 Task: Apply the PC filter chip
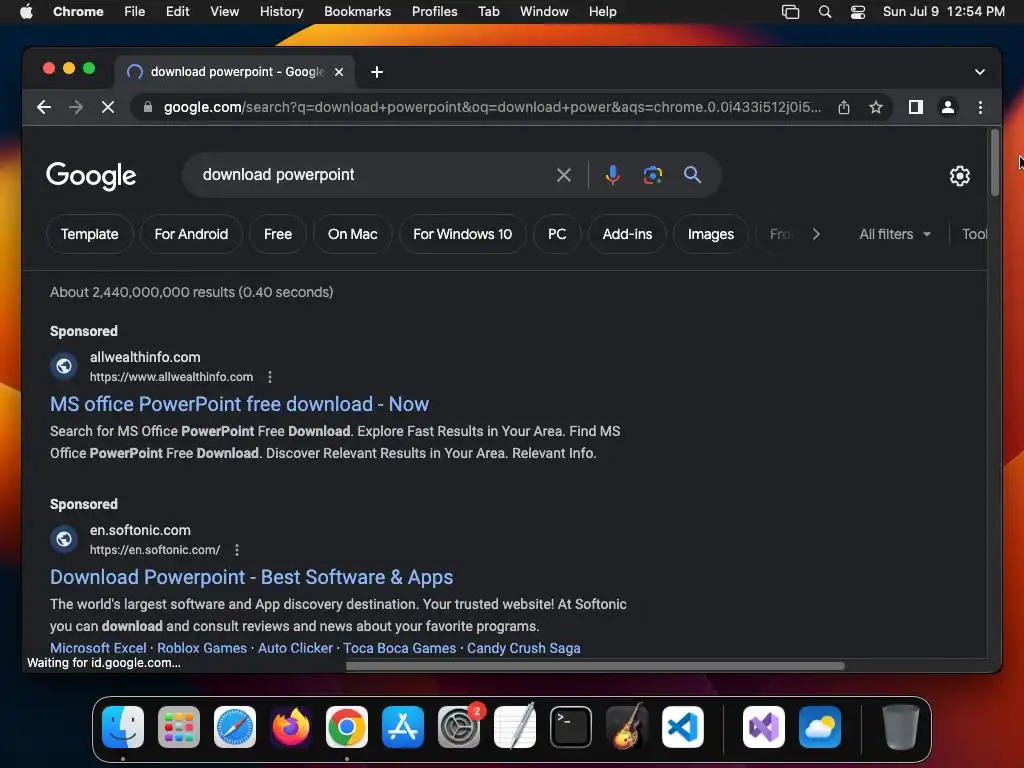coord(557,234)
